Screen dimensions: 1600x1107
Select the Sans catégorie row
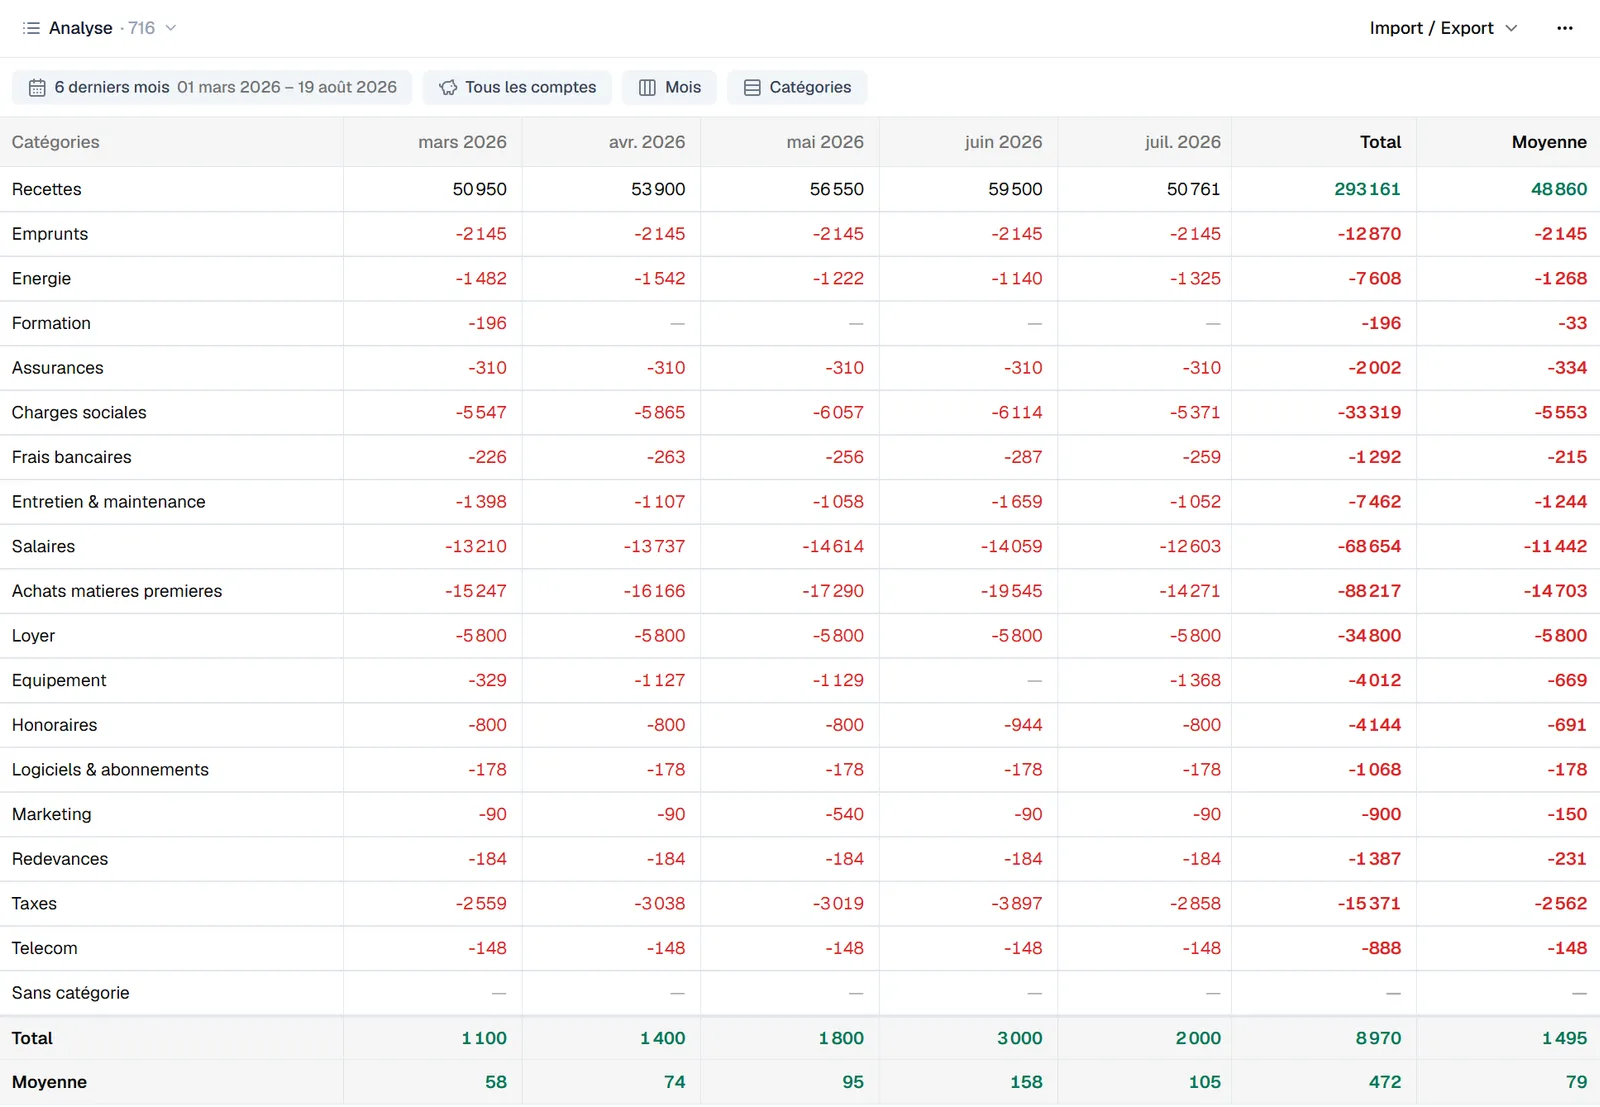(800, 993)
